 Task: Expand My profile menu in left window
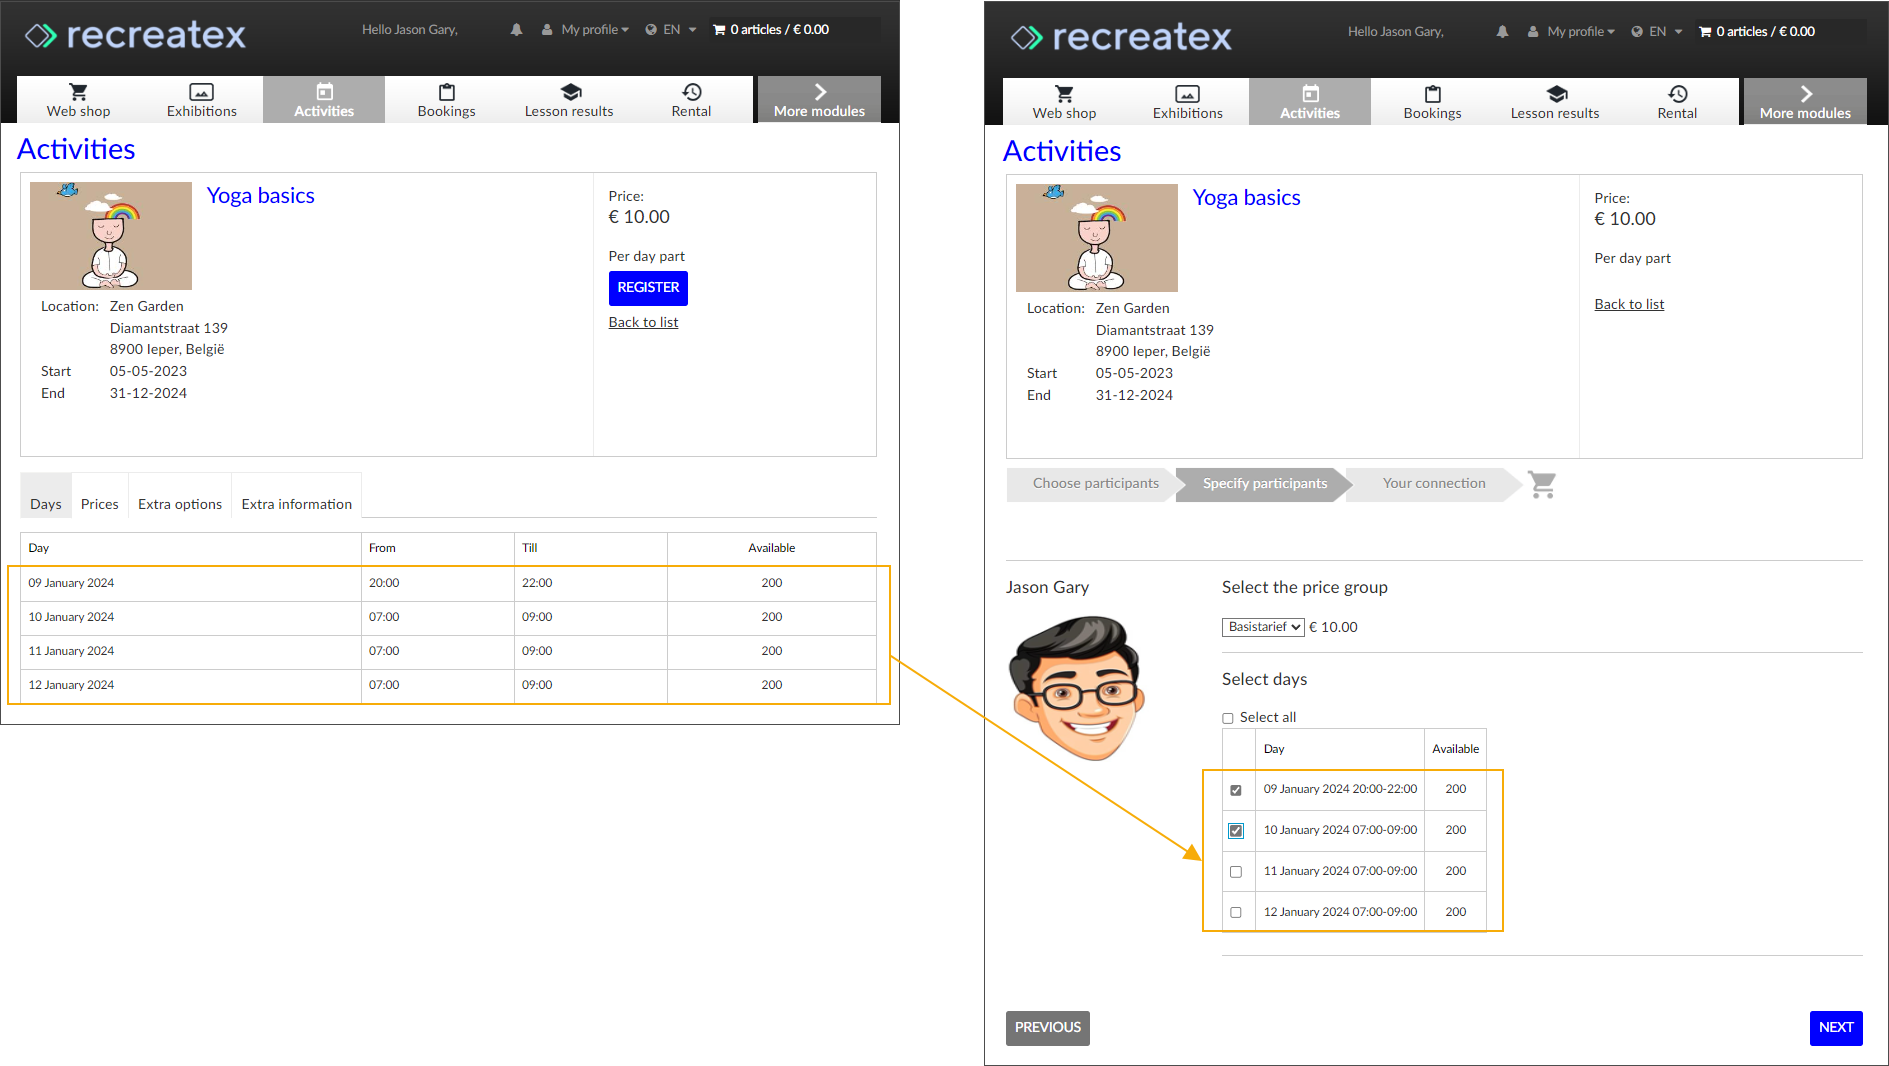pos(594,30)
